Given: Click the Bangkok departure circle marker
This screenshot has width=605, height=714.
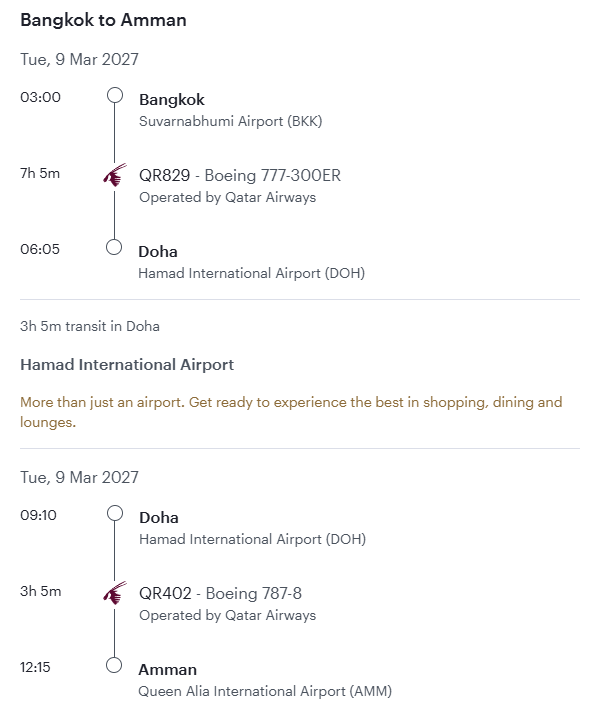Looking at the screenshot, I should pos(115,95).
